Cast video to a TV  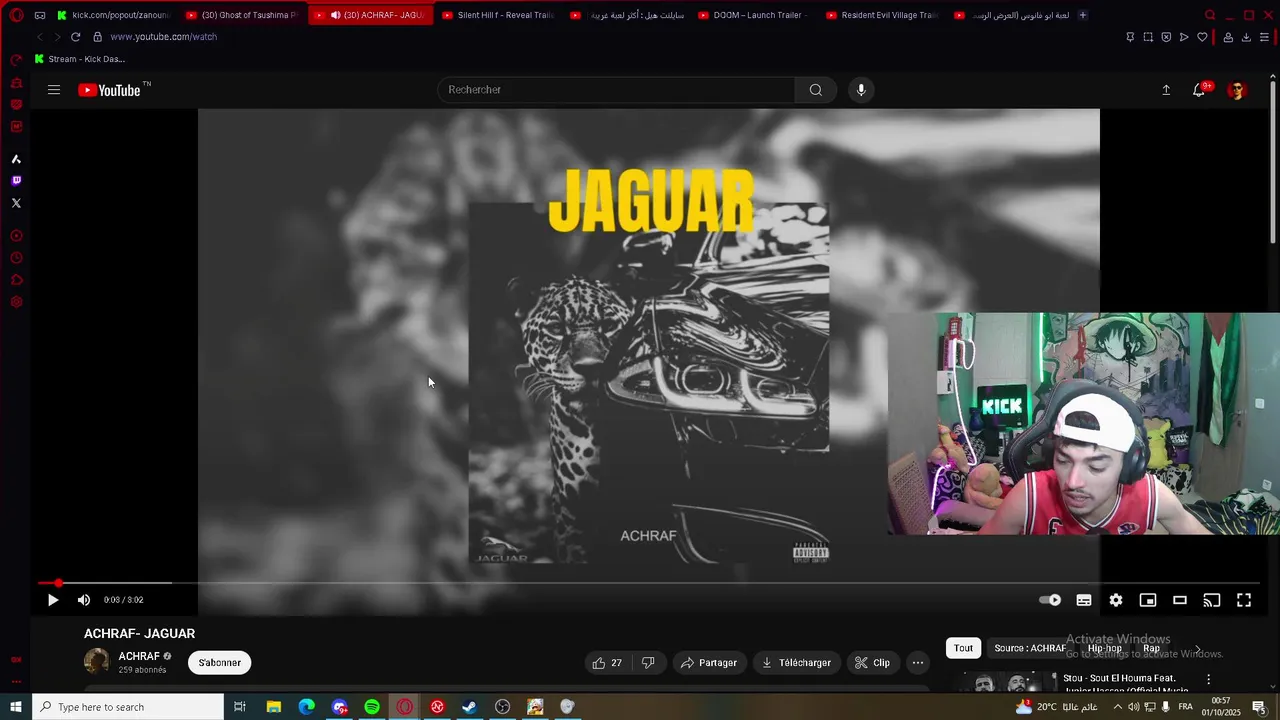tap(1212, 600)
